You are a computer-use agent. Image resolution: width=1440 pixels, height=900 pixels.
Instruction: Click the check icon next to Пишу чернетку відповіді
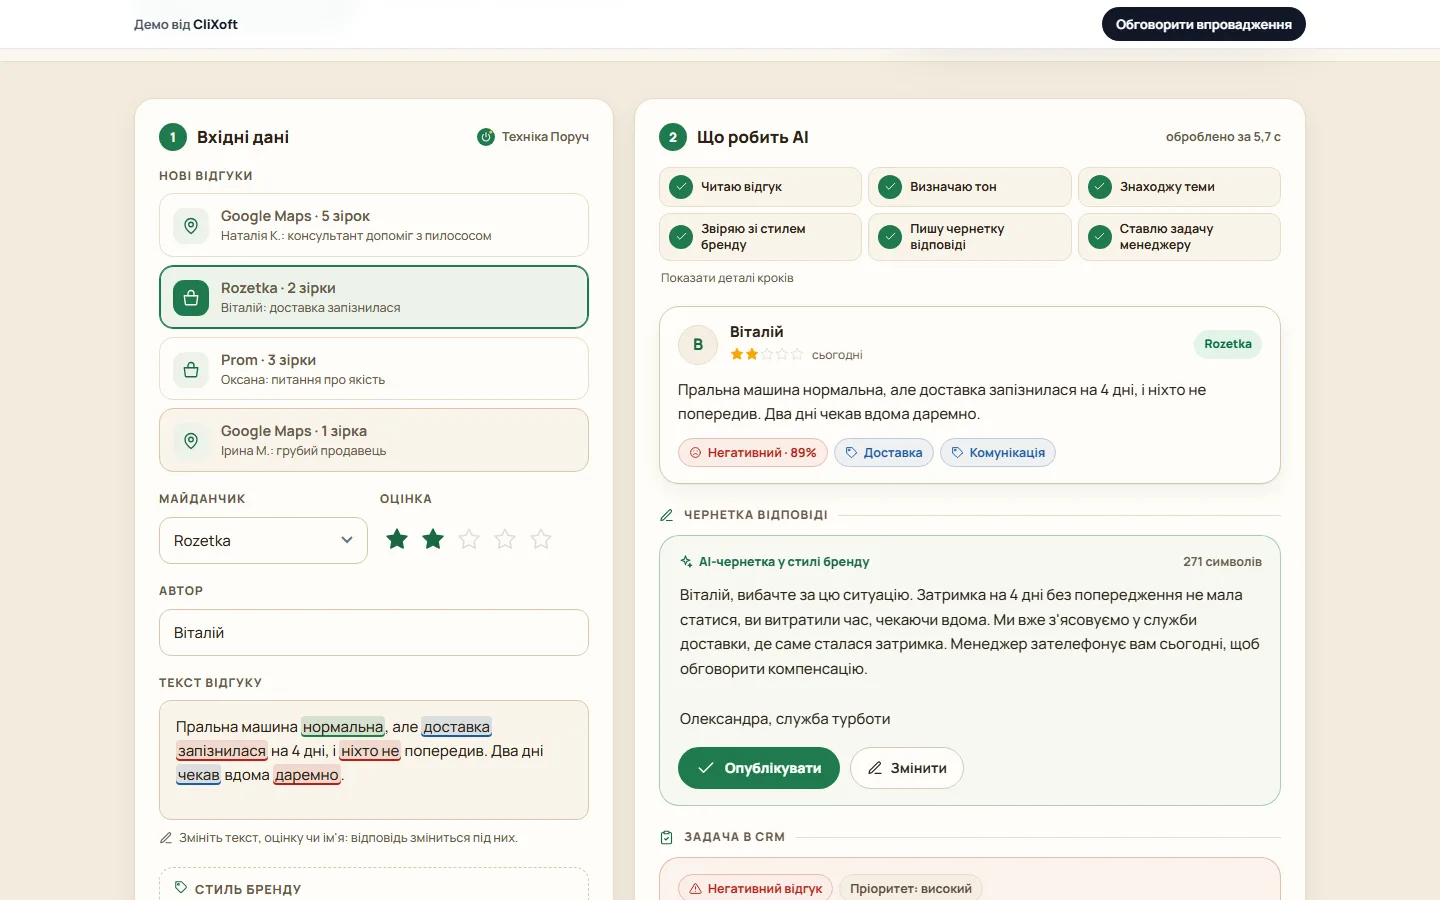click(x=890, y=237)
